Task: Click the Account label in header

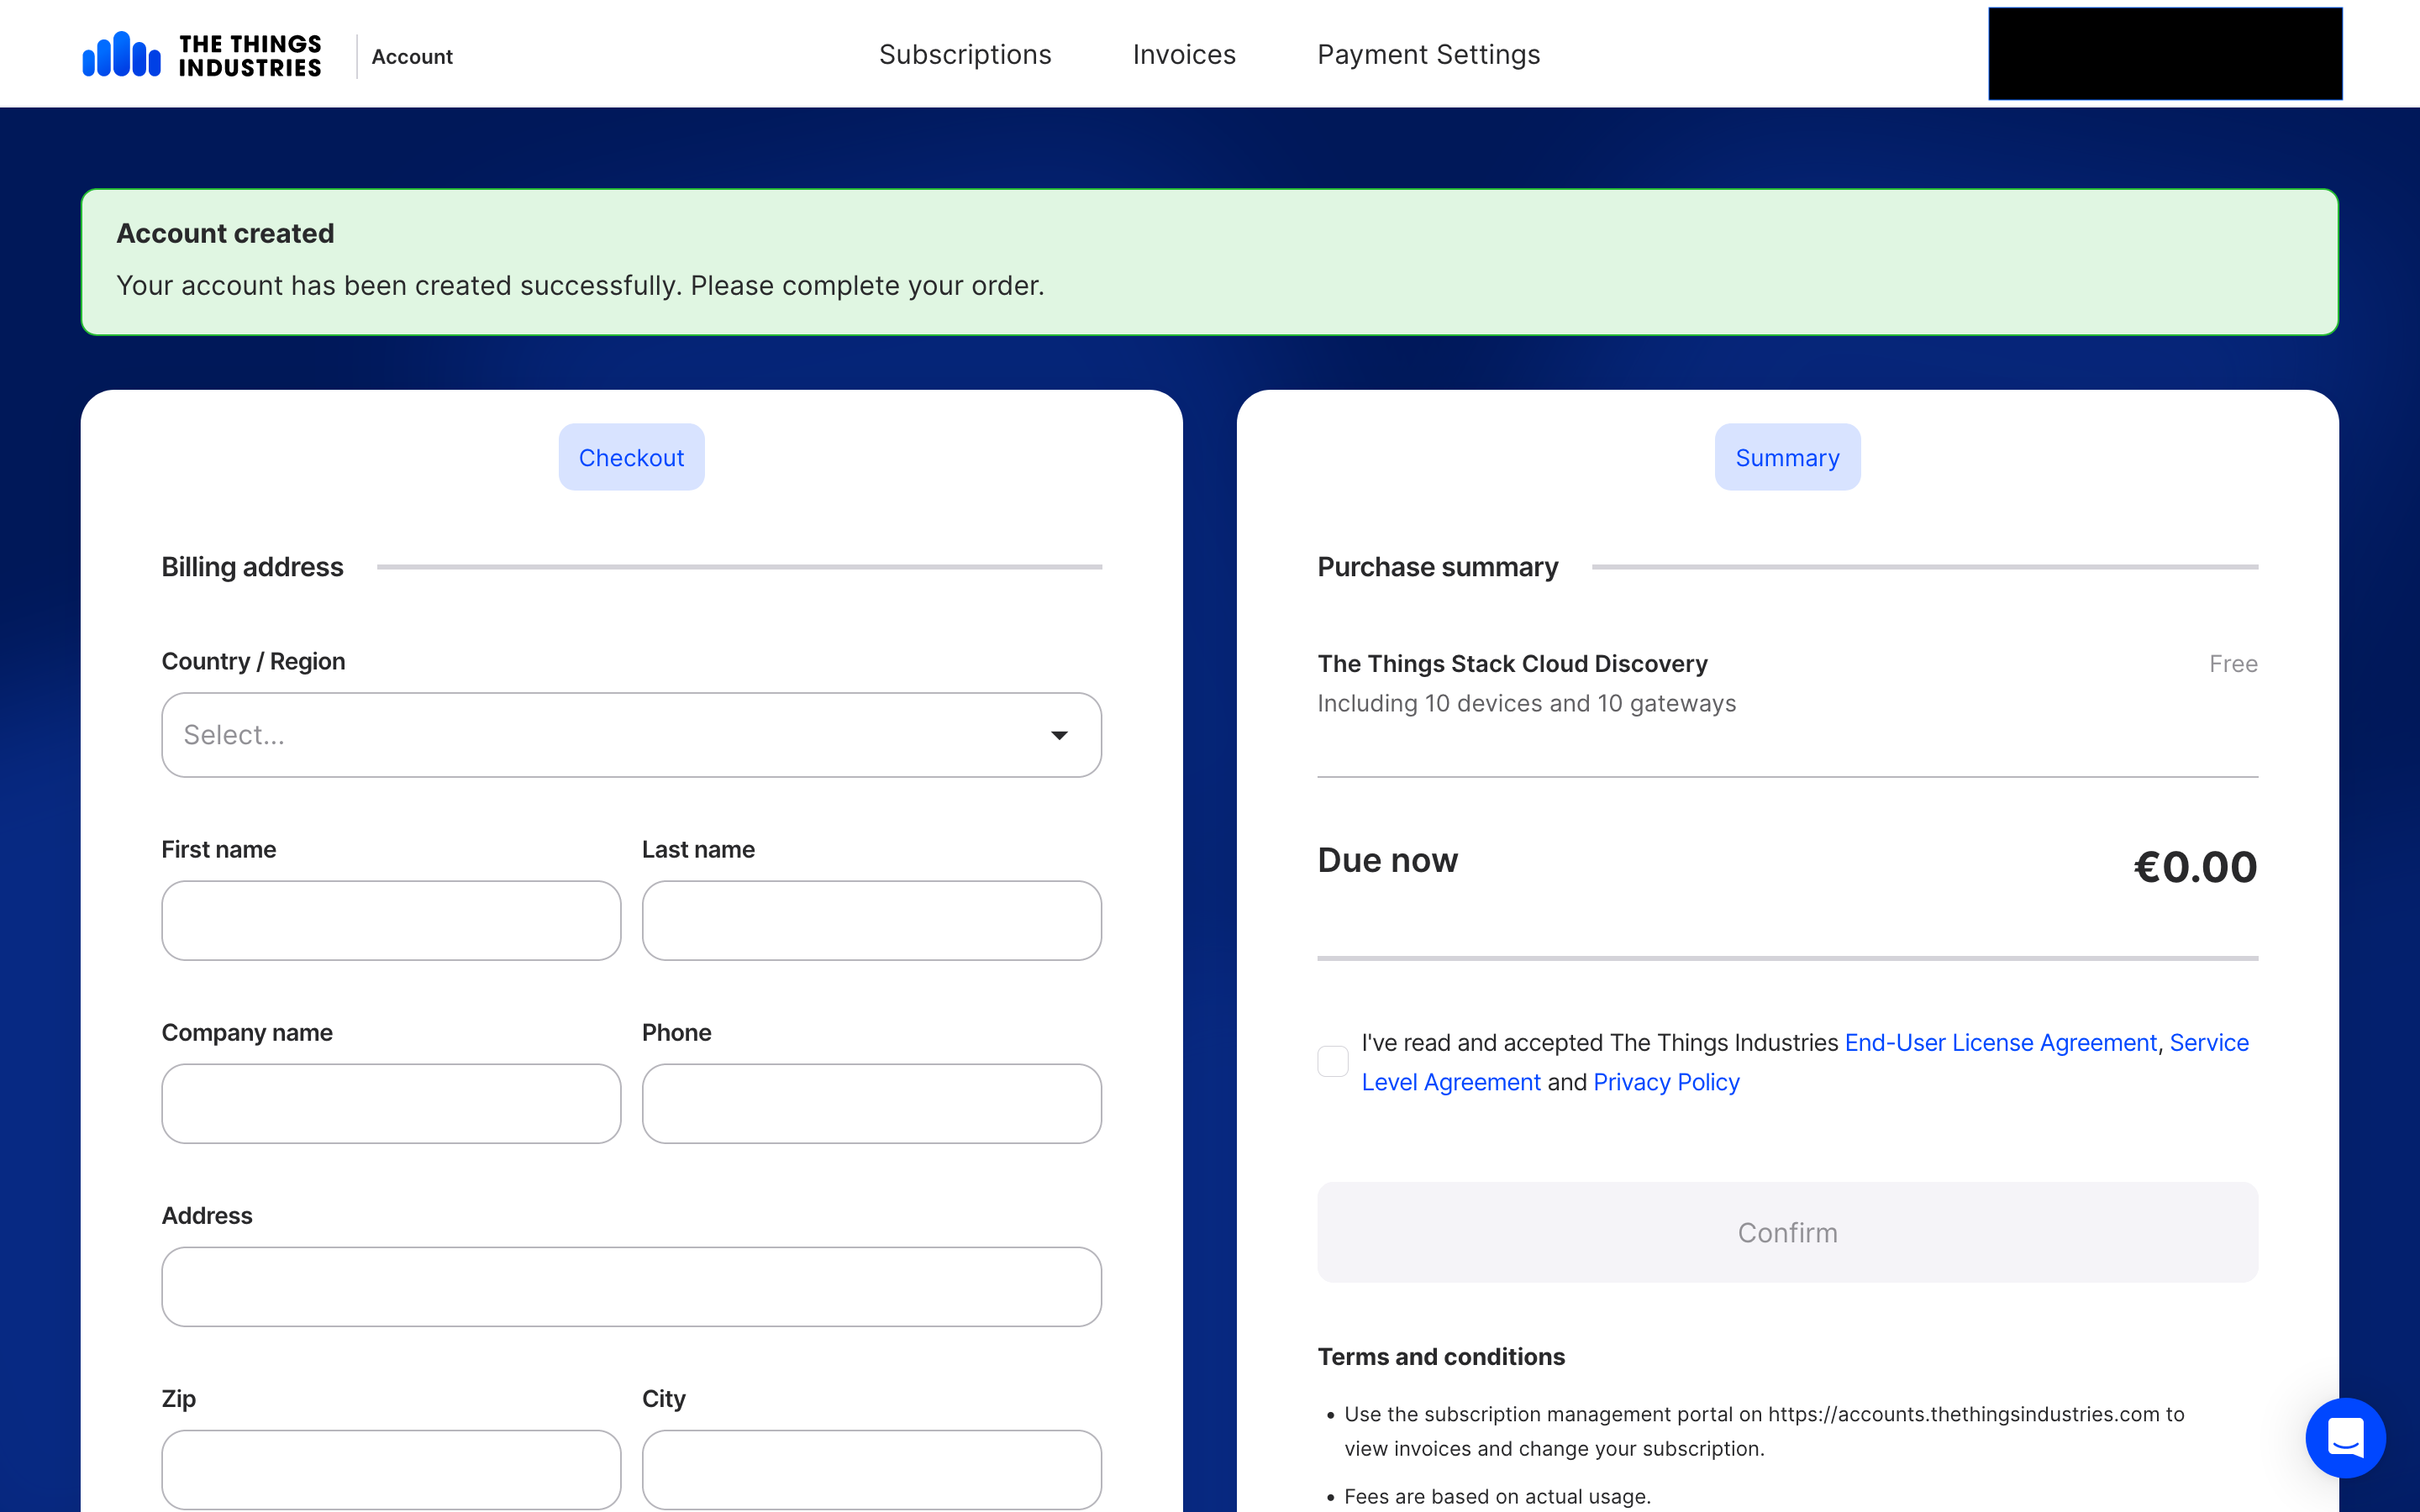Action: click(x=412, y=57)
